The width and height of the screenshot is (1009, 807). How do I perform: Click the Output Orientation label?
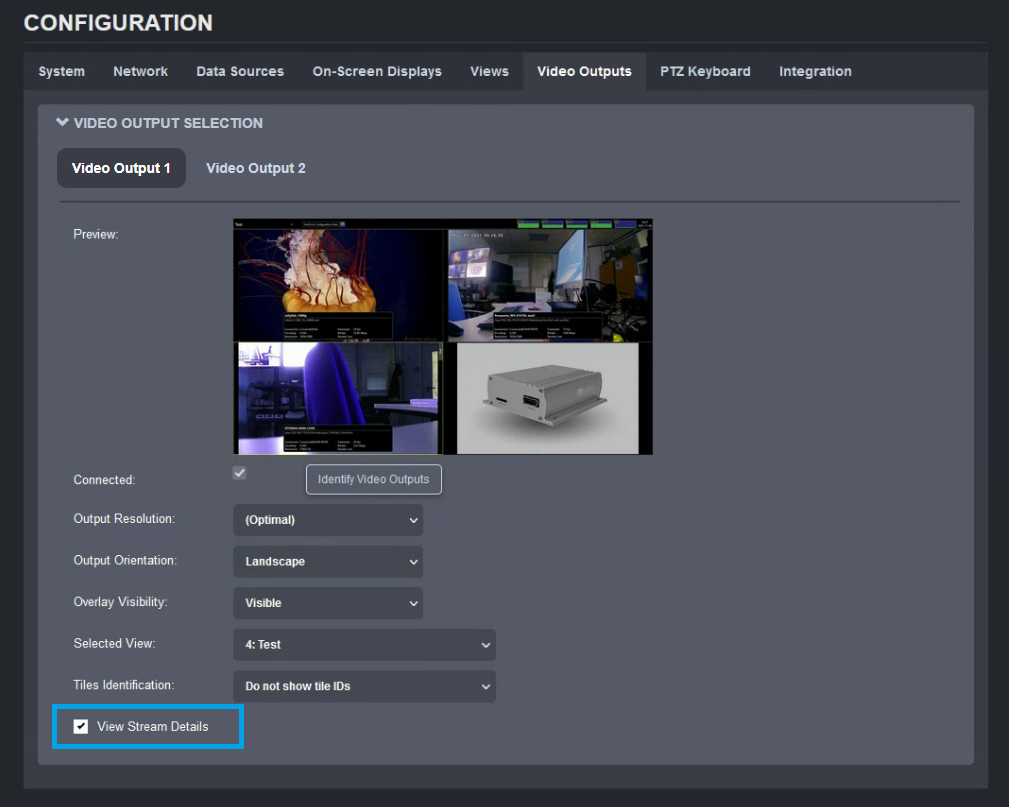point(125,561)
